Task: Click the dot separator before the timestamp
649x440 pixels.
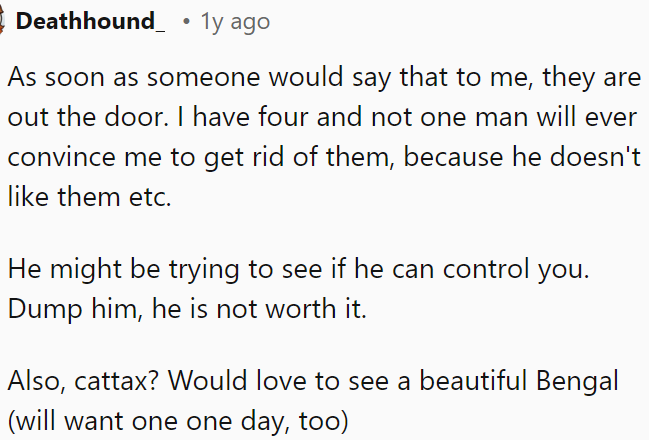Action: 186,22
